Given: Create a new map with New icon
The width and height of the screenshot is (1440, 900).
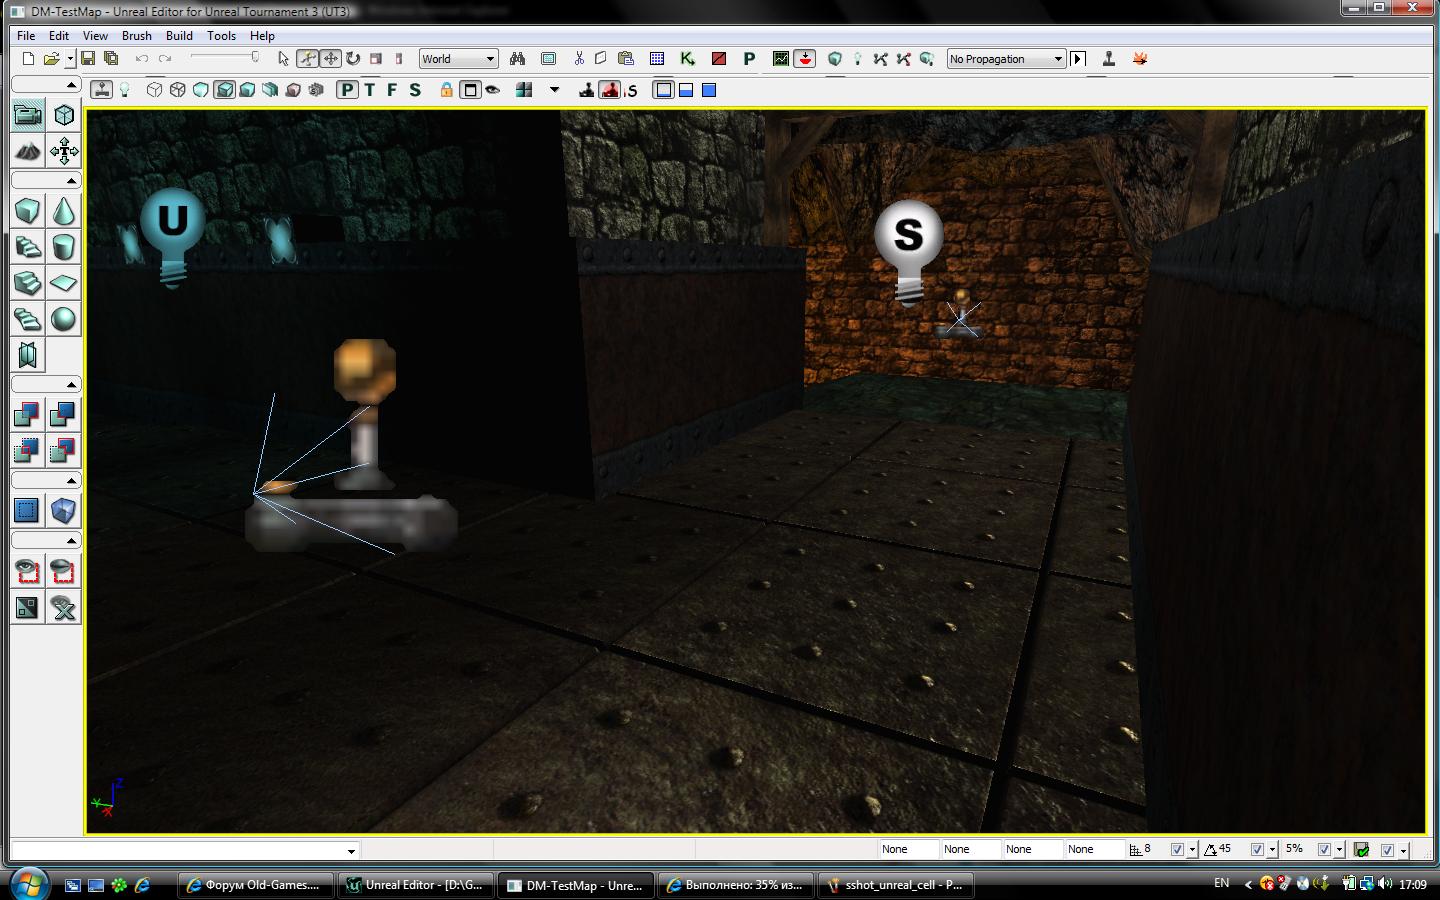Looking at the screenshot, I should (x=28, y=59).
